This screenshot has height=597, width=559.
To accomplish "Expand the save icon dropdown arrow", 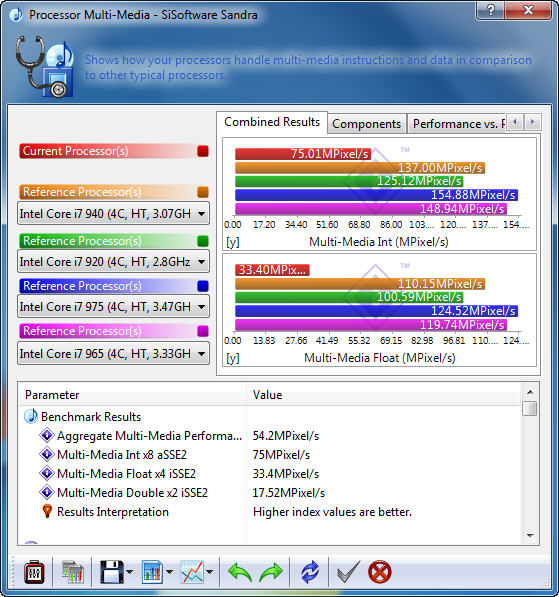I will [129, 572].
